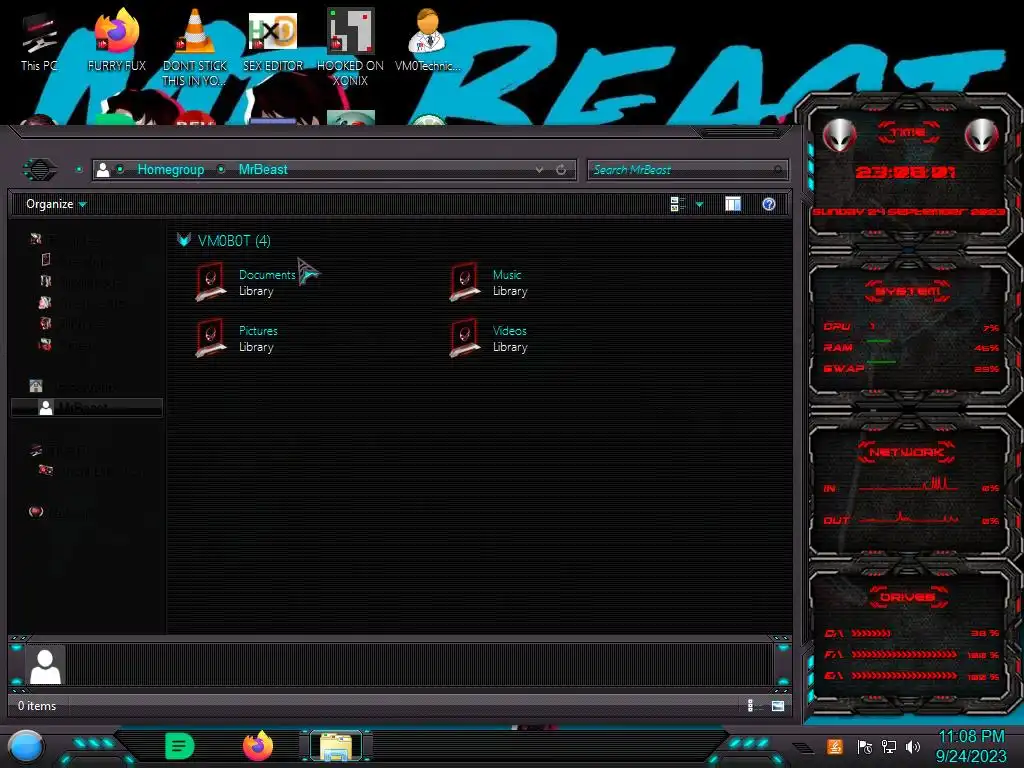
Task: Launch the FURRY FUX Firefox shortcut
Action: pos(116,40)
